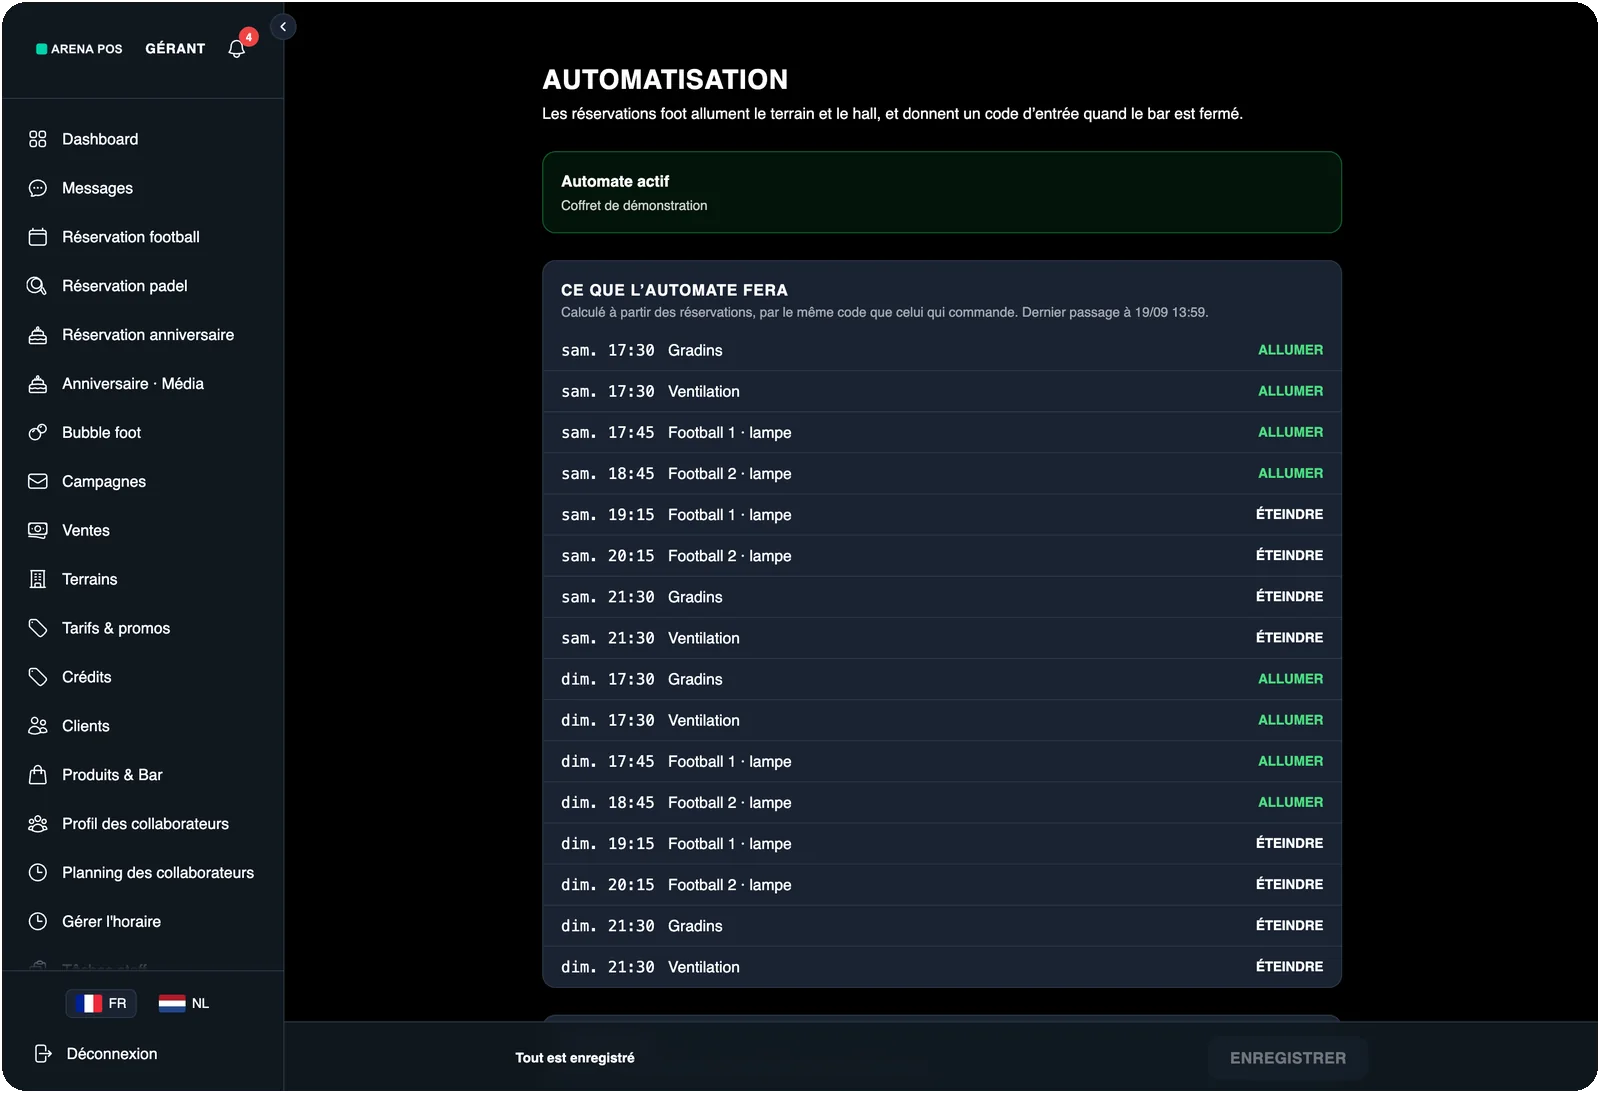Viewport: 1600px width, 1093px height.
Task: Select row sam. 17:30 Ventilation
Action: 942,391
